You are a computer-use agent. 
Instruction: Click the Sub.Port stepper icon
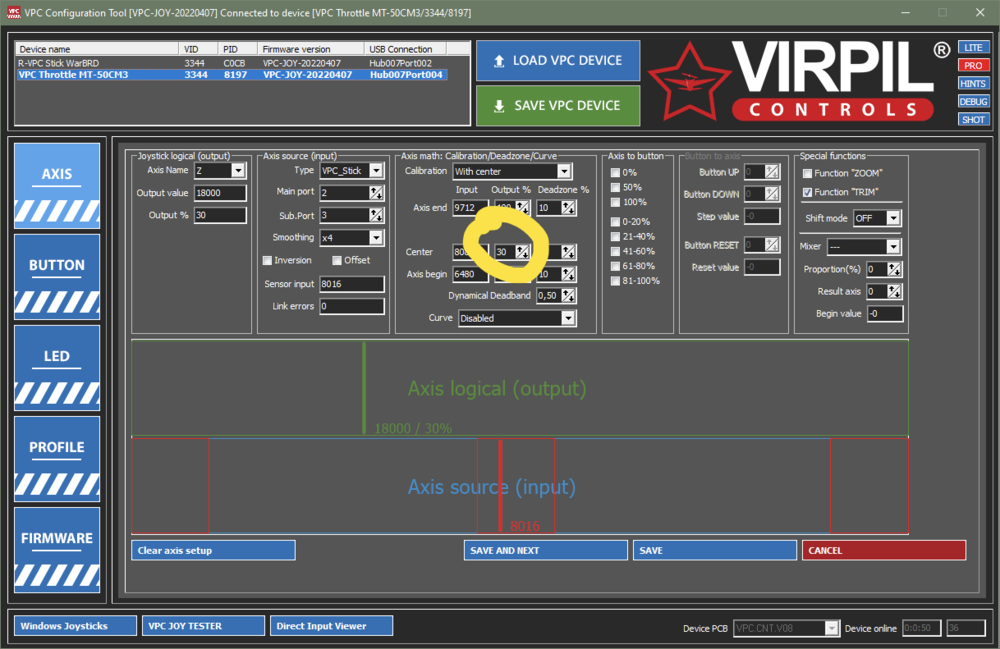(x=376, y=215)
